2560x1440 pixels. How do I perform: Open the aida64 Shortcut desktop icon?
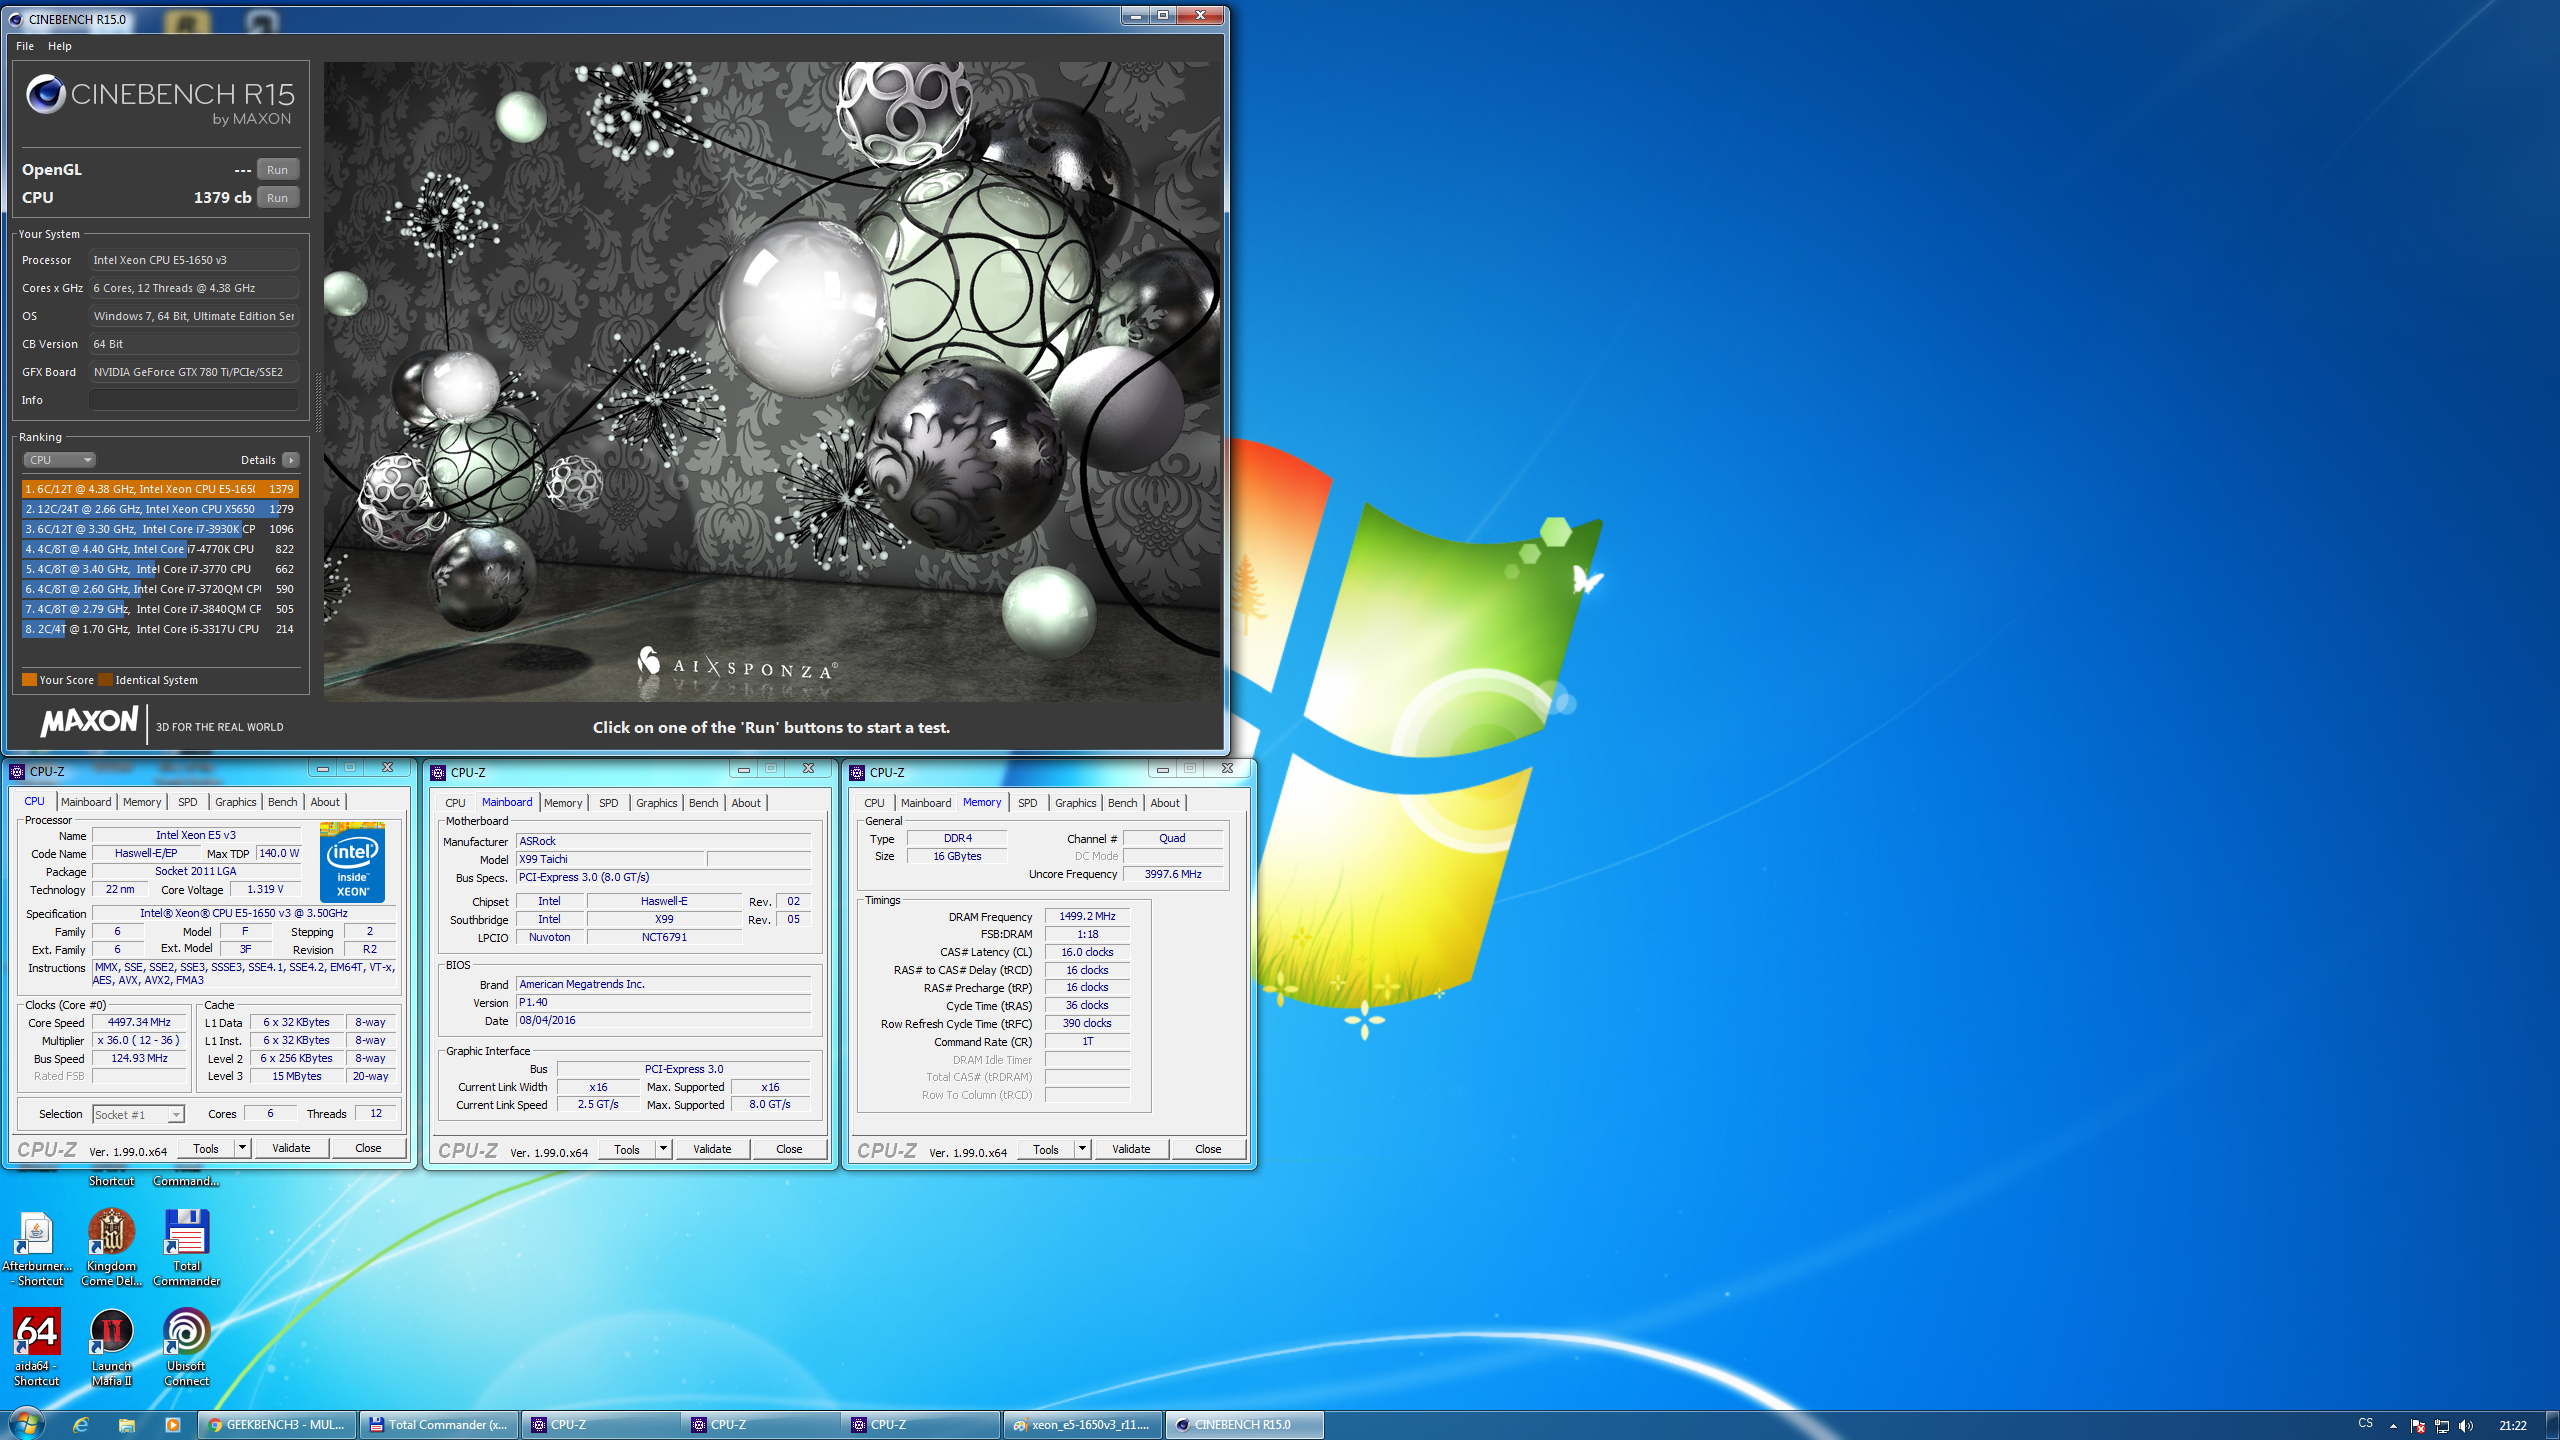click(37, 1346)
